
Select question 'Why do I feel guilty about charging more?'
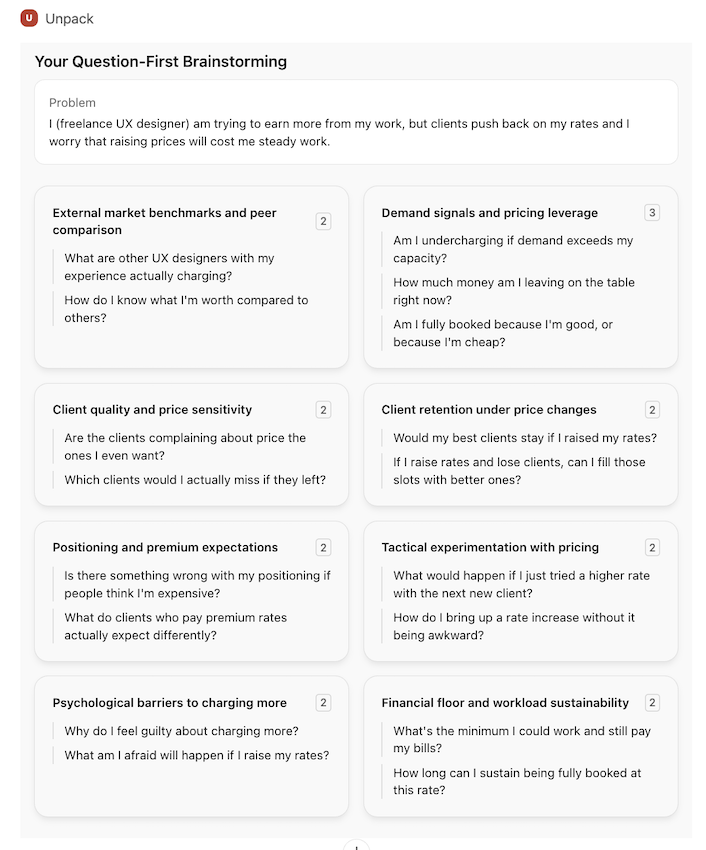click(181, 731)
